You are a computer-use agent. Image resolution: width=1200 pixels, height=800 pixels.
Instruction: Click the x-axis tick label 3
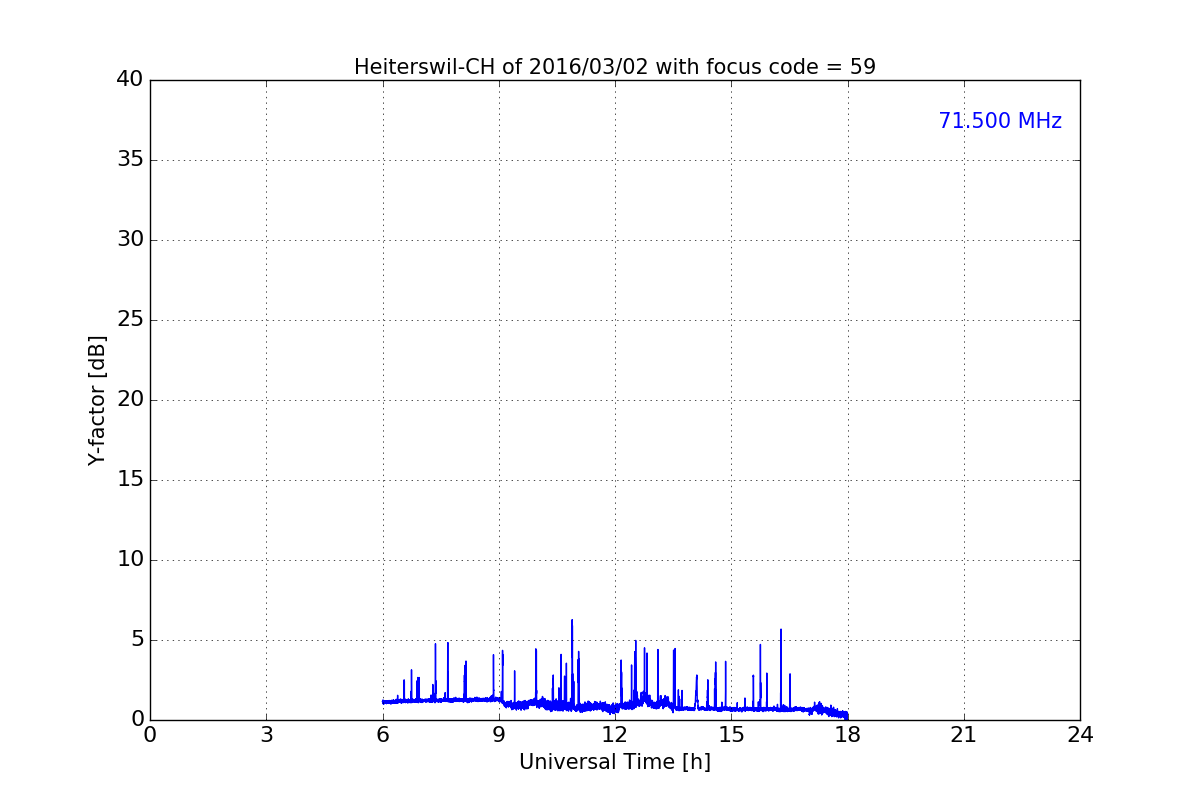point(266,735)
